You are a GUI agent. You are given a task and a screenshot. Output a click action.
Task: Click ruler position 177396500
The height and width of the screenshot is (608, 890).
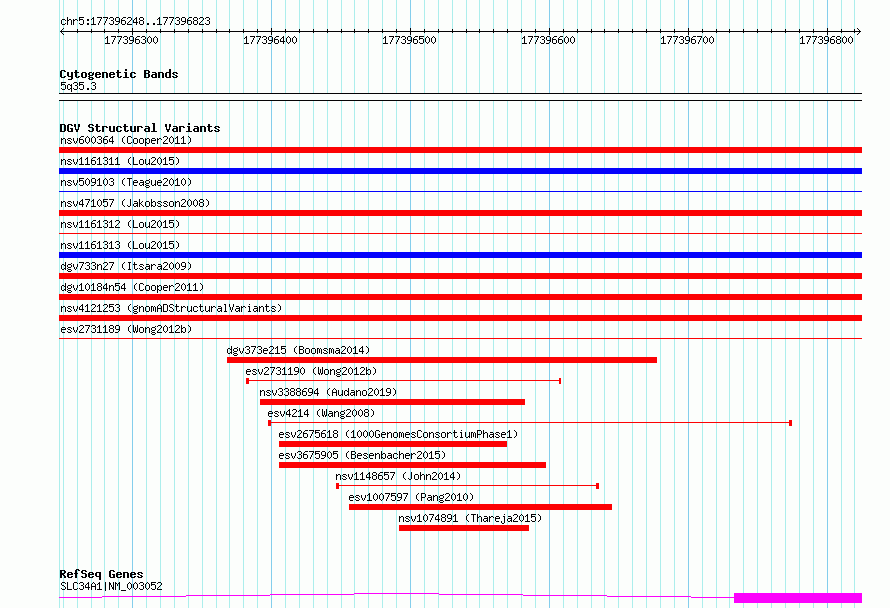click(409, 40)
